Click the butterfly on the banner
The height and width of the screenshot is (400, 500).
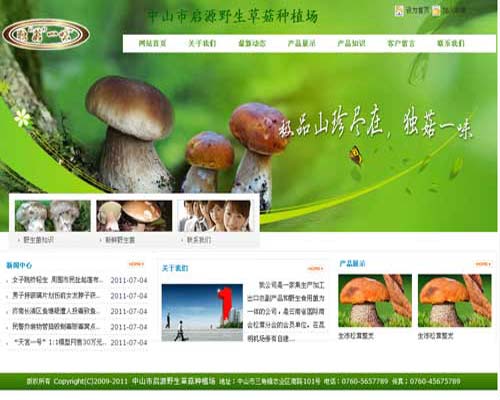coord(356,155)
